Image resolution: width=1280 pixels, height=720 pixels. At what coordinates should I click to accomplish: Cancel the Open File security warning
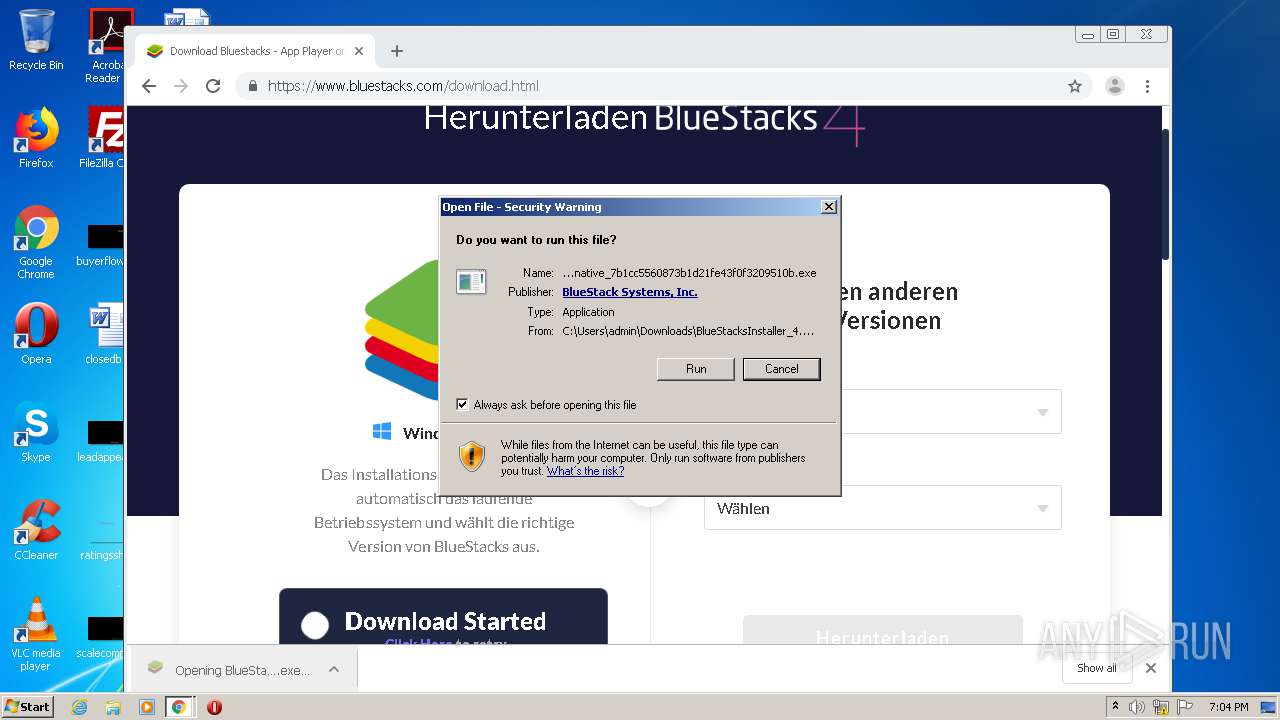click(782, 369)
